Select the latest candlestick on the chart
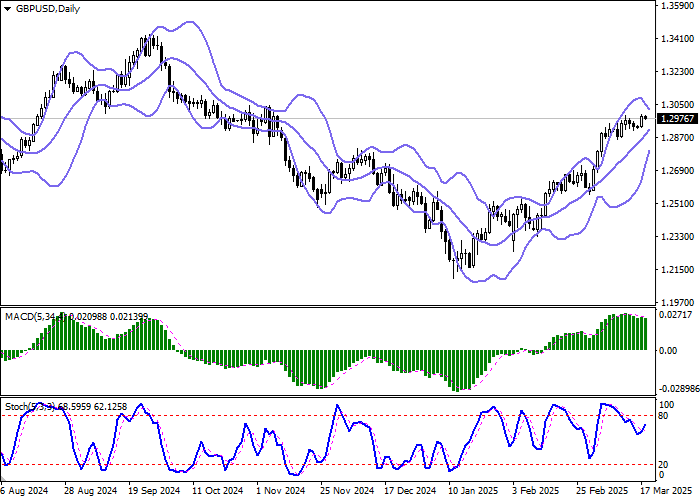 (x=646, y=118)
